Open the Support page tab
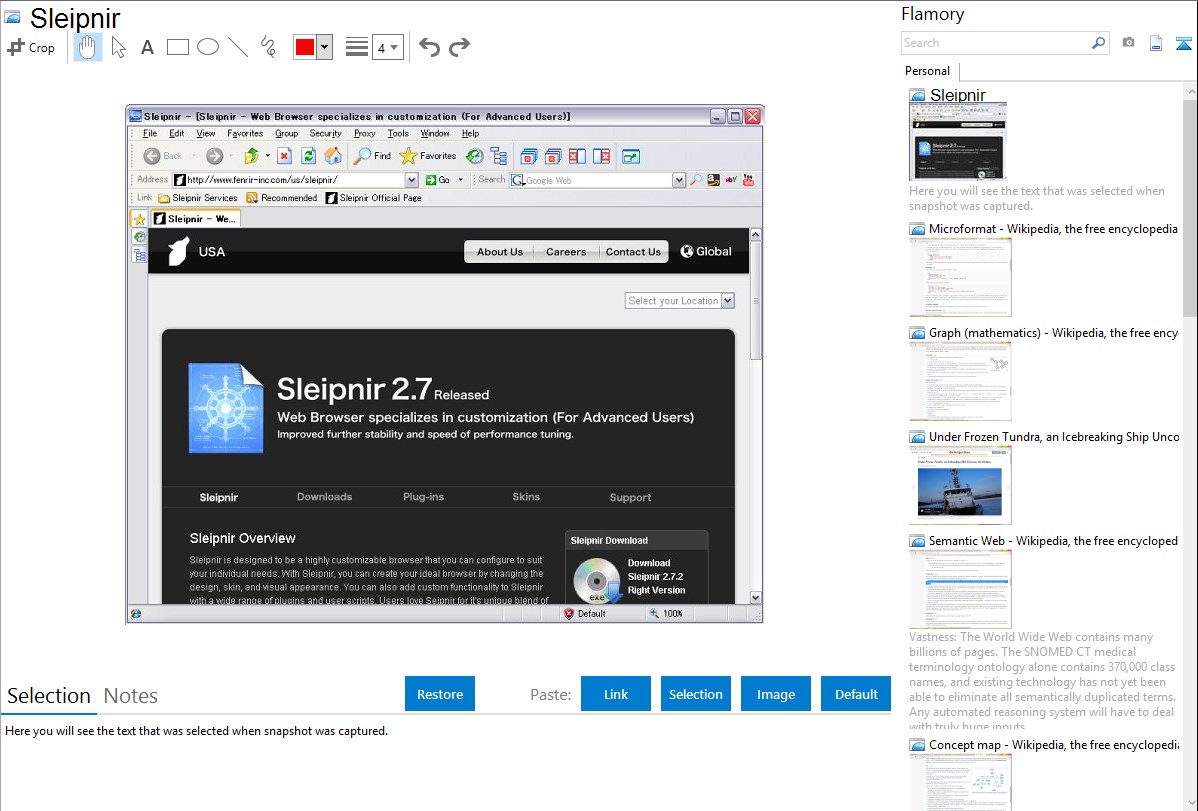 tap(630, 498)
